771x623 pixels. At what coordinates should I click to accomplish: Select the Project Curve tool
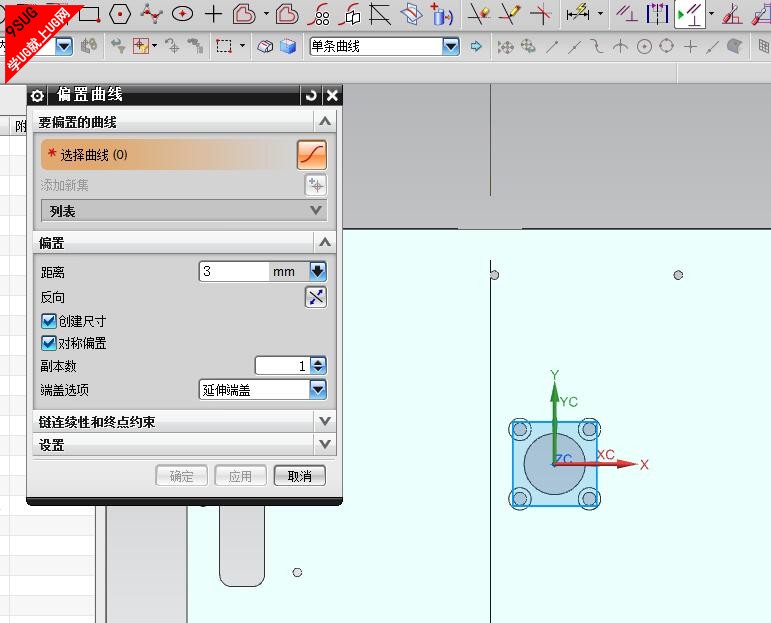(442, 14)
